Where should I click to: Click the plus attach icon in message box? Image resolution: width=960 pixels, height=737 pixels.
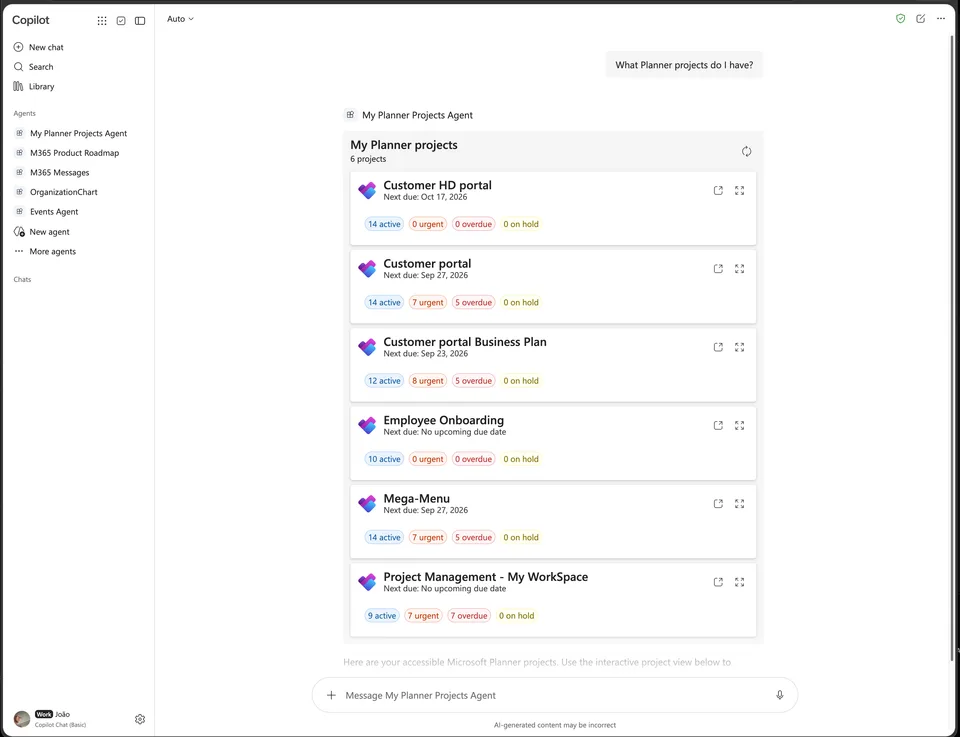pos(331,695)
